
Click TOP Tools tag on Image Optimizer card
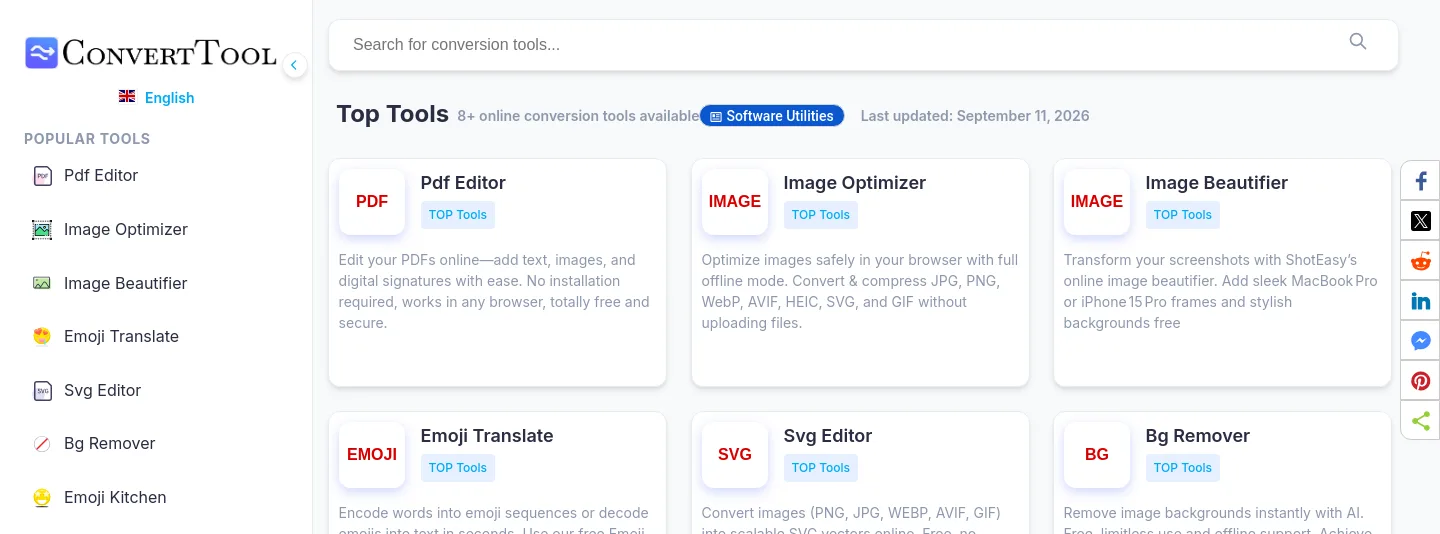[821, 215]
